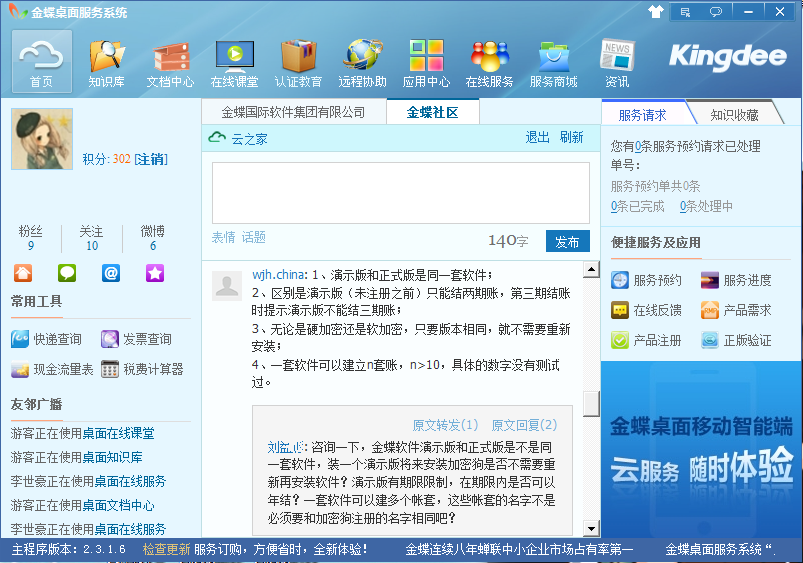Screen dimensions: 803x563
Task: Open 桌面在线课堂 link in 友邻广播
Action: (118, 433)
